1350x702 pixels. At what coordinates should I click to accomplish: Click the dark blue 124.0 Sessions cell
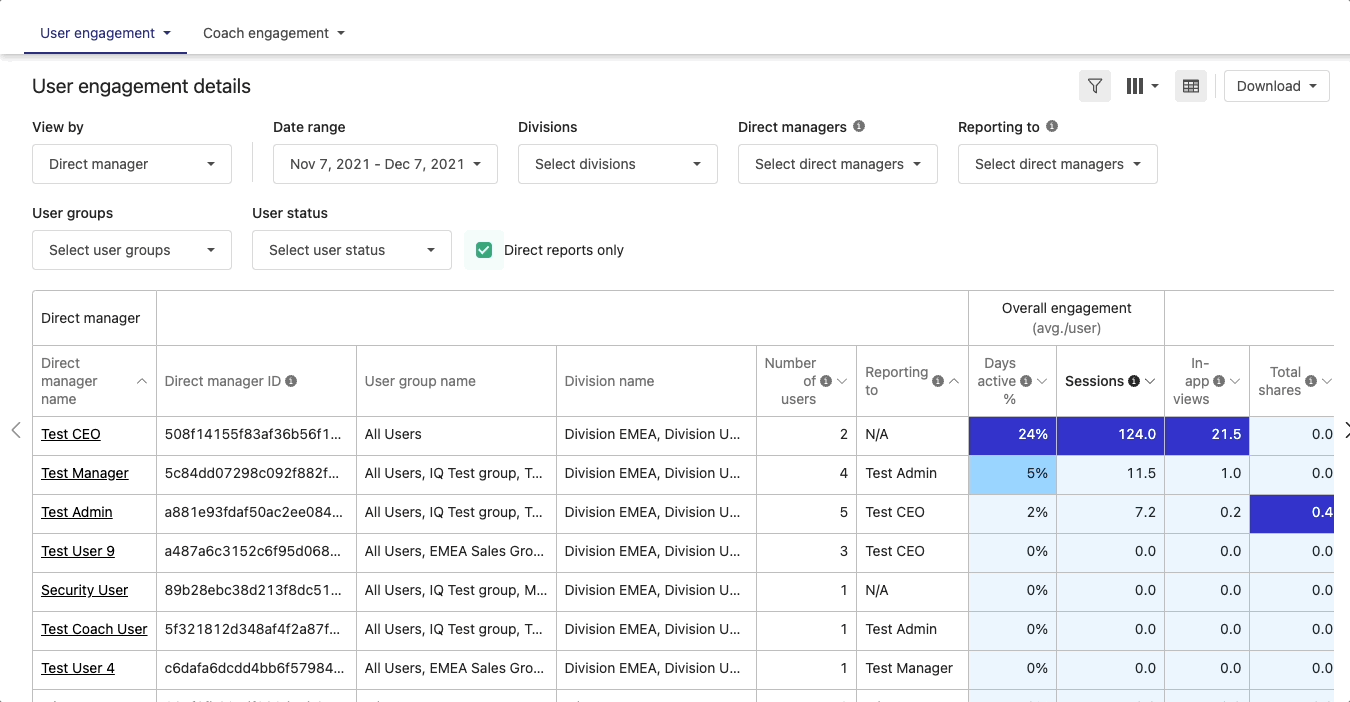tap(1110, 434)
